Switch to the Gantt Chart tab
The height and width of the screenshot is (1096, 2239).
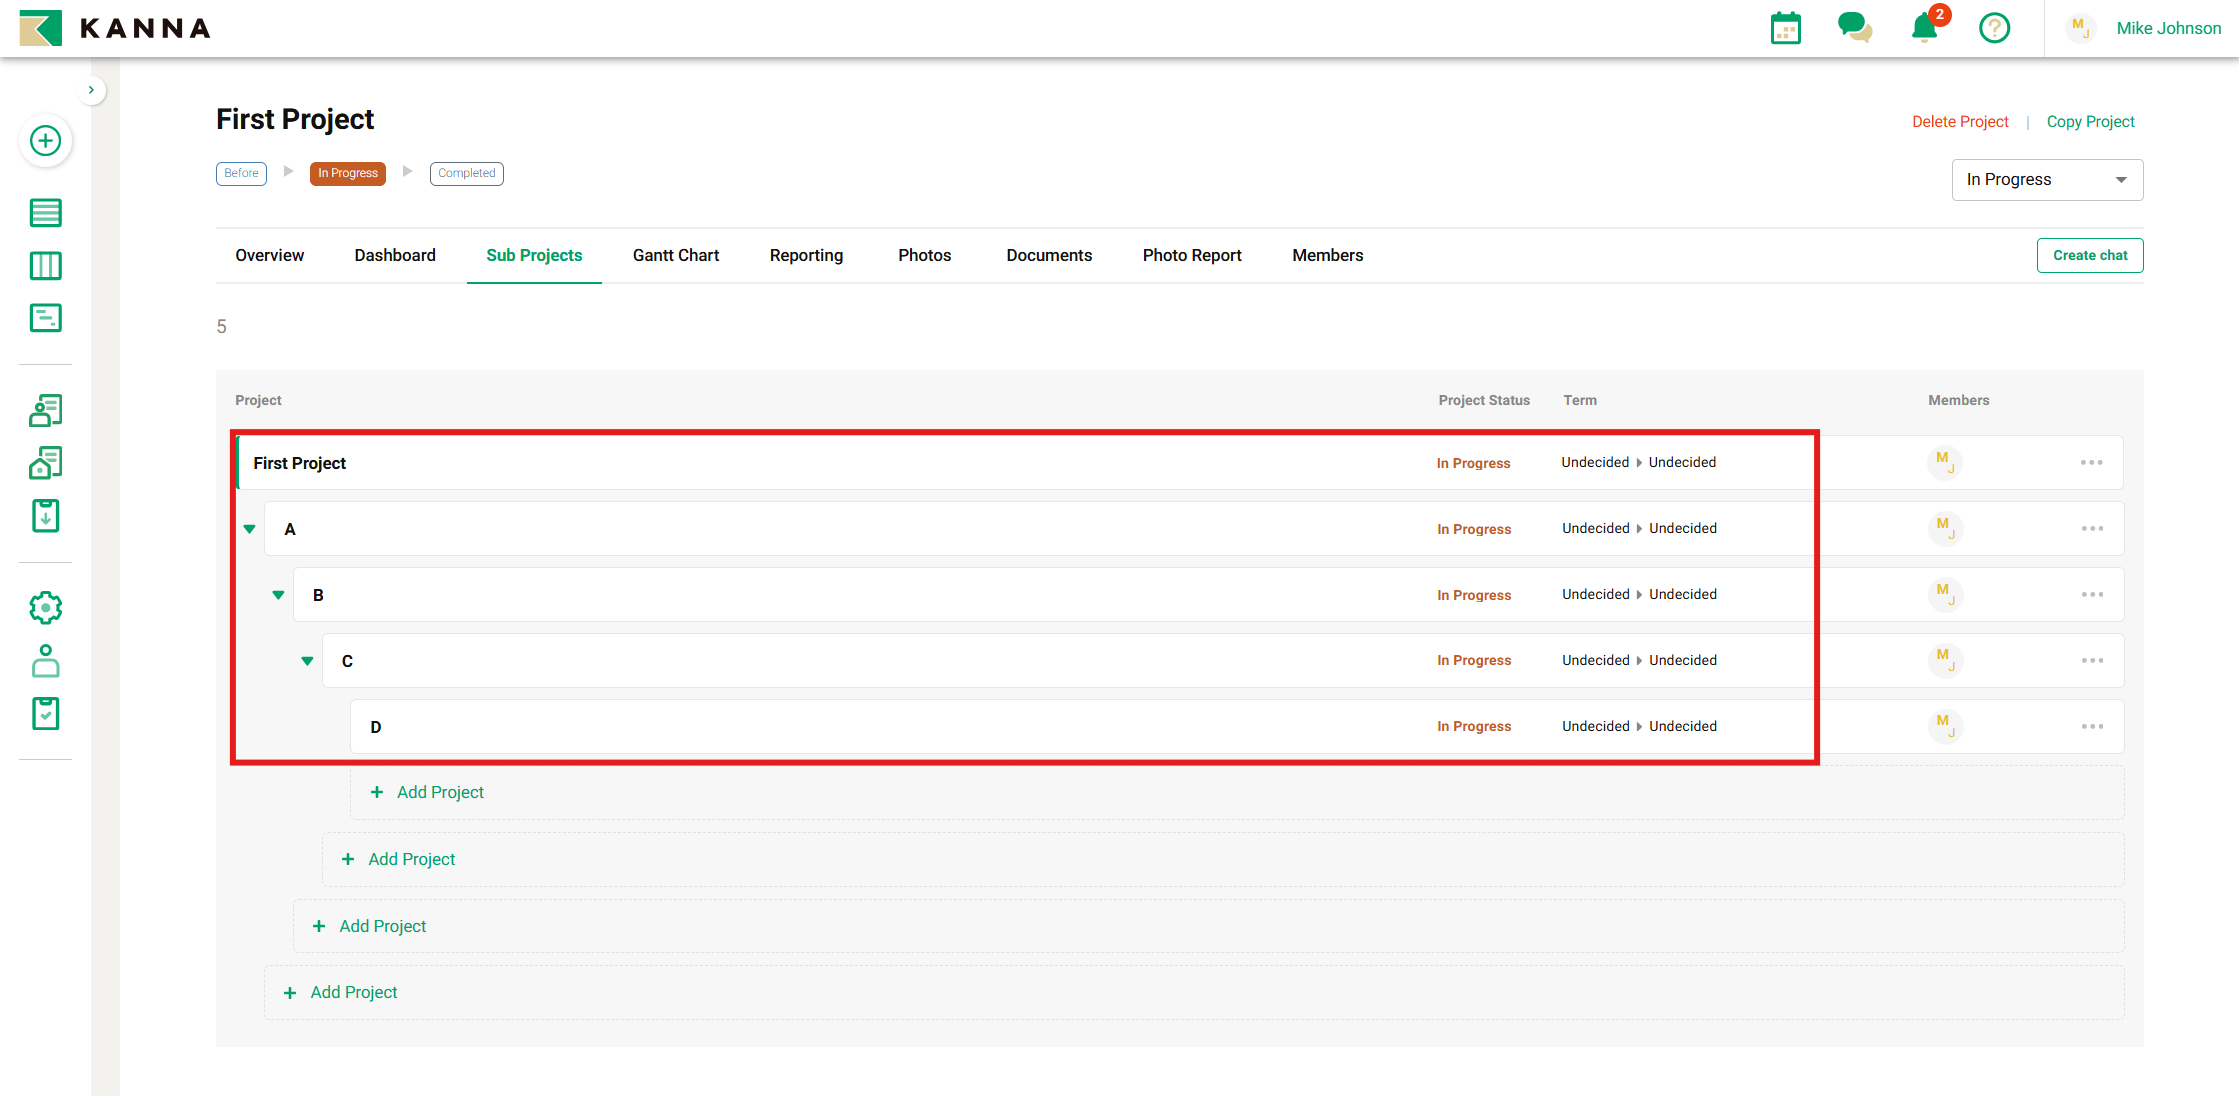coord(675,256)
